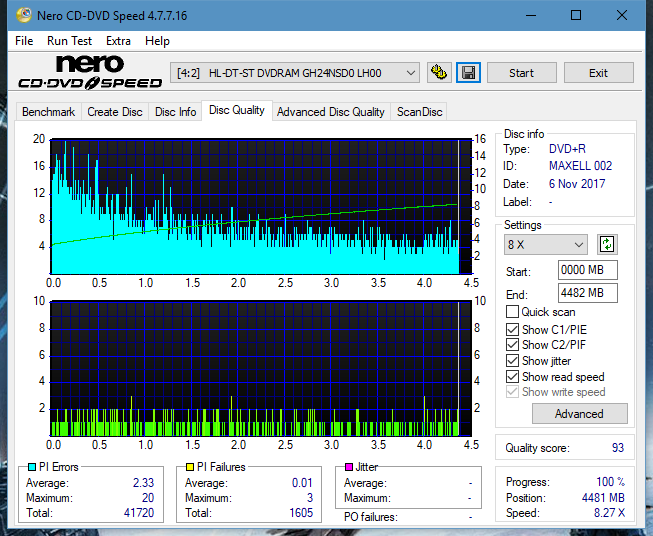
Task: Expand the 8 X speed dropdown
Action: point(546,244)
